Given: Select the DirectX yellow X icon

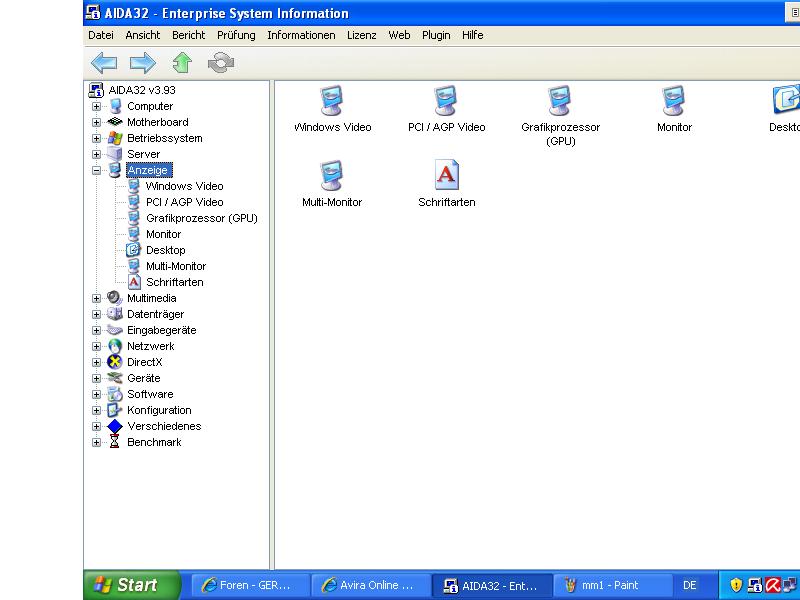Looking at the screenshot, I should 115,362.
